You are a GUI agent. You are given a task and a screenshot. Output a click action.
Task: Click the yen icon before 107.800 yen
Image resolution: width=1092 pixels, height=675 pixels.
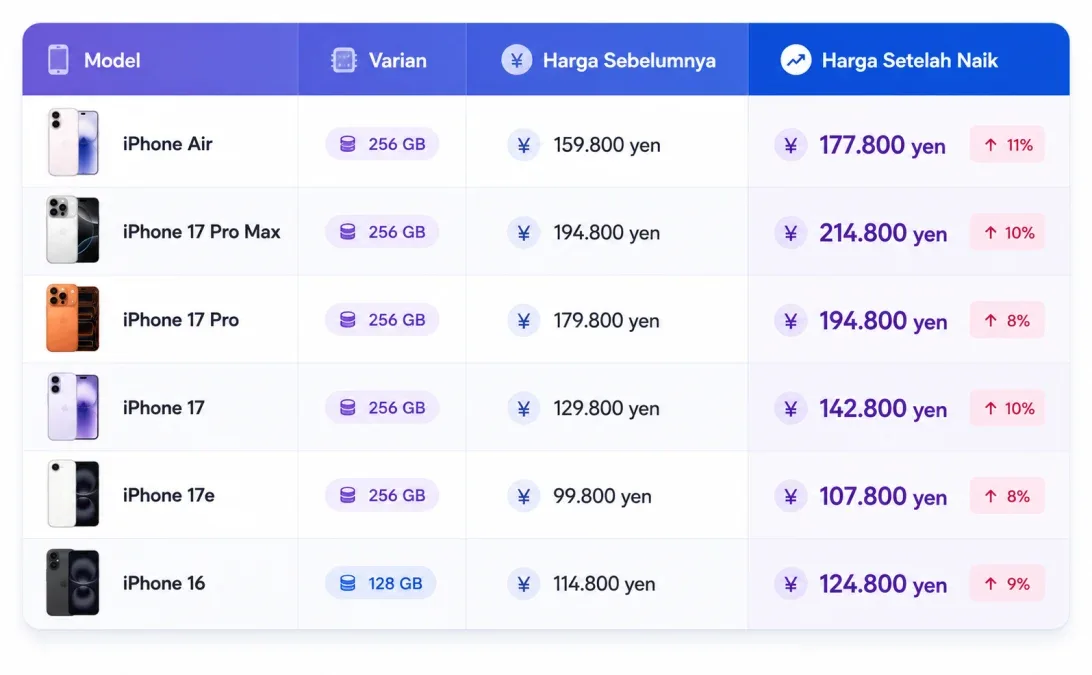790,496
